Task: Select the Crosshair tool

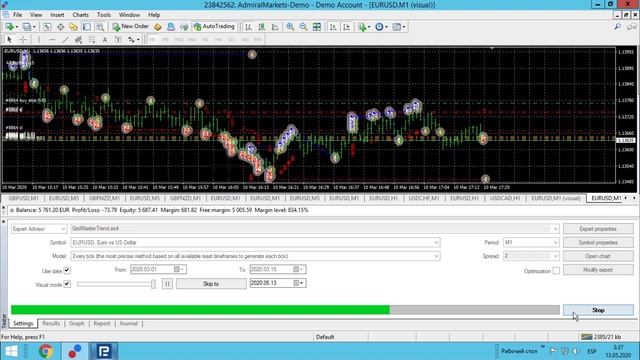Action: pos(23,40)
